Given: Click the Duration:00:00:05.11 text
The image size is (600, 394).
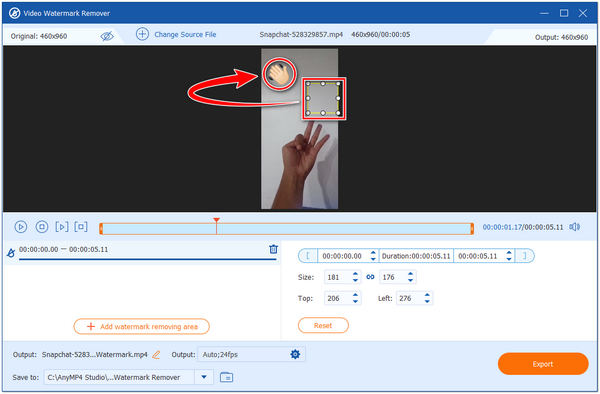Looking at the screenshot, I should coord(416,256).
